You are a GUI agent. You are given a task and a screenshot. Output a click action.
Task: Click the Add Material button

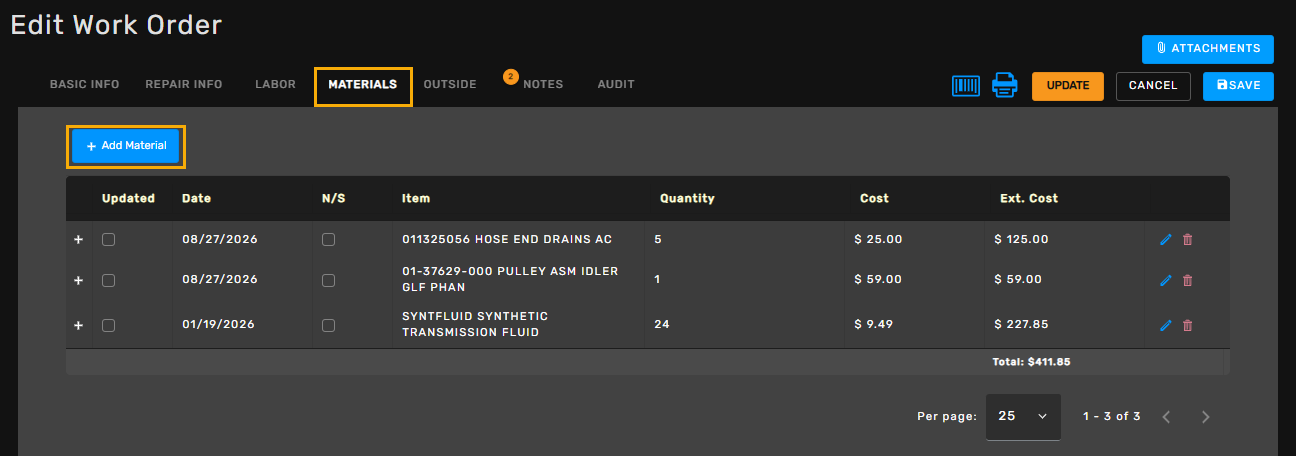tap(126, 146)
